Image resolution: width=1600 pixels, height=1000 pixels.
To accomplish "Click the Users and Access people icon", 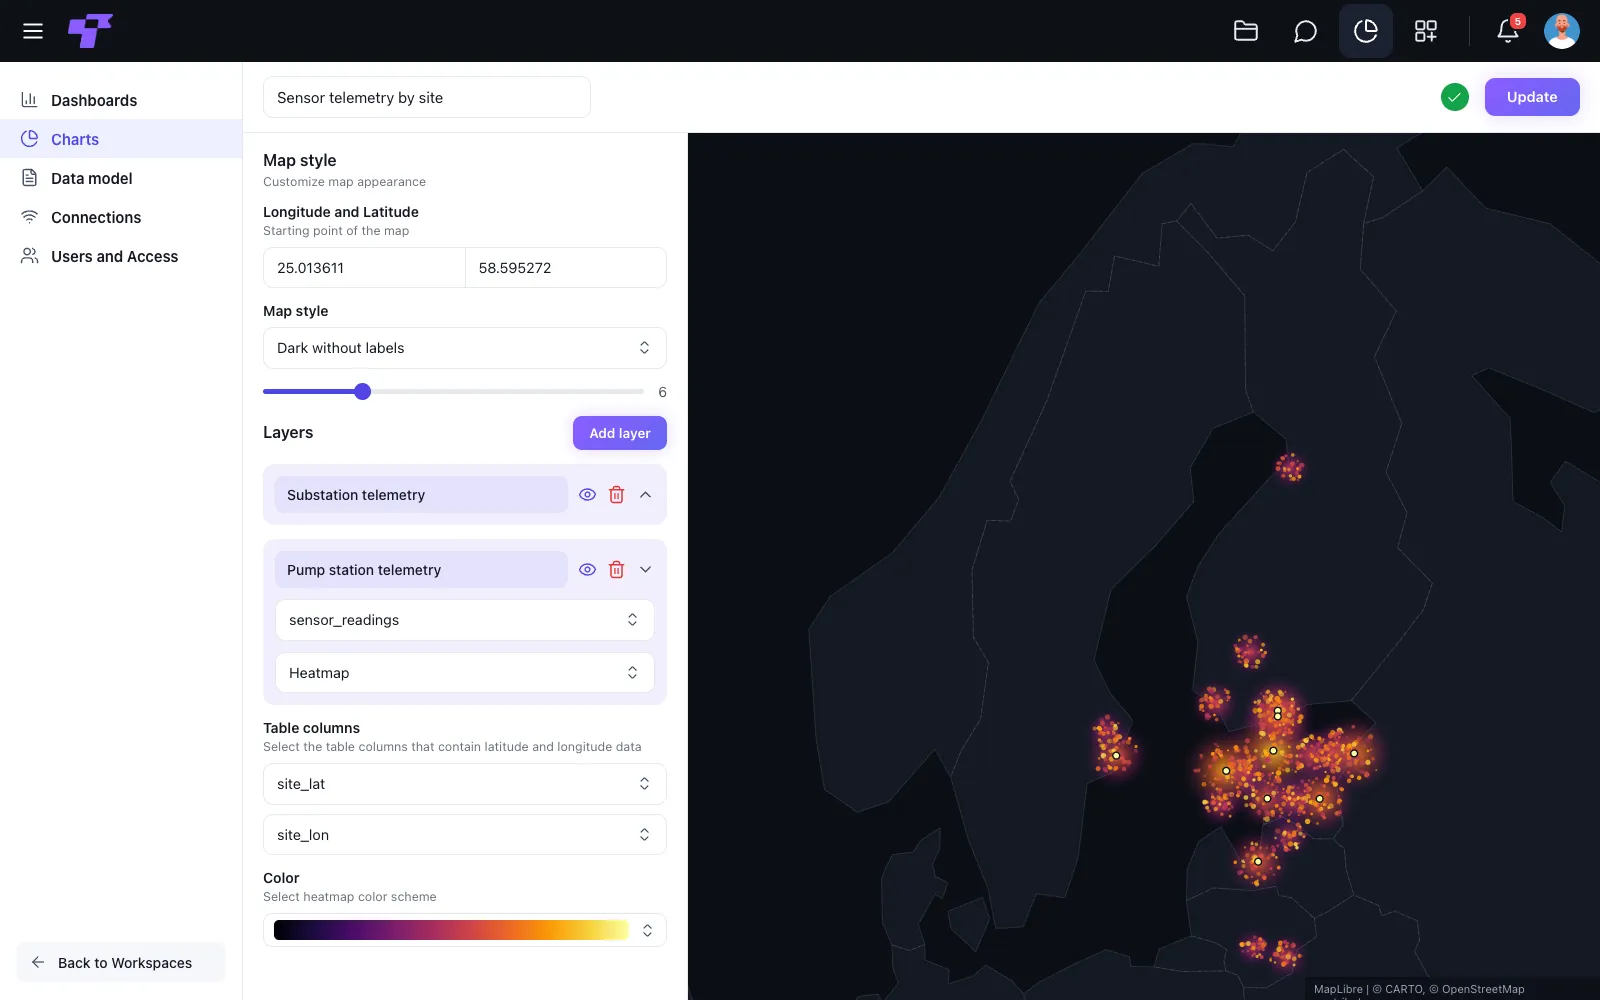I will pos(30,256).
